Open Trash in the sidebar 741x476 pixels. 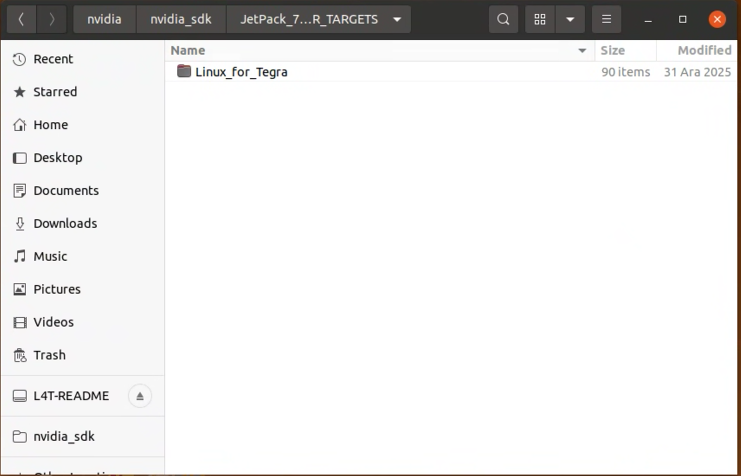point(83,355)
